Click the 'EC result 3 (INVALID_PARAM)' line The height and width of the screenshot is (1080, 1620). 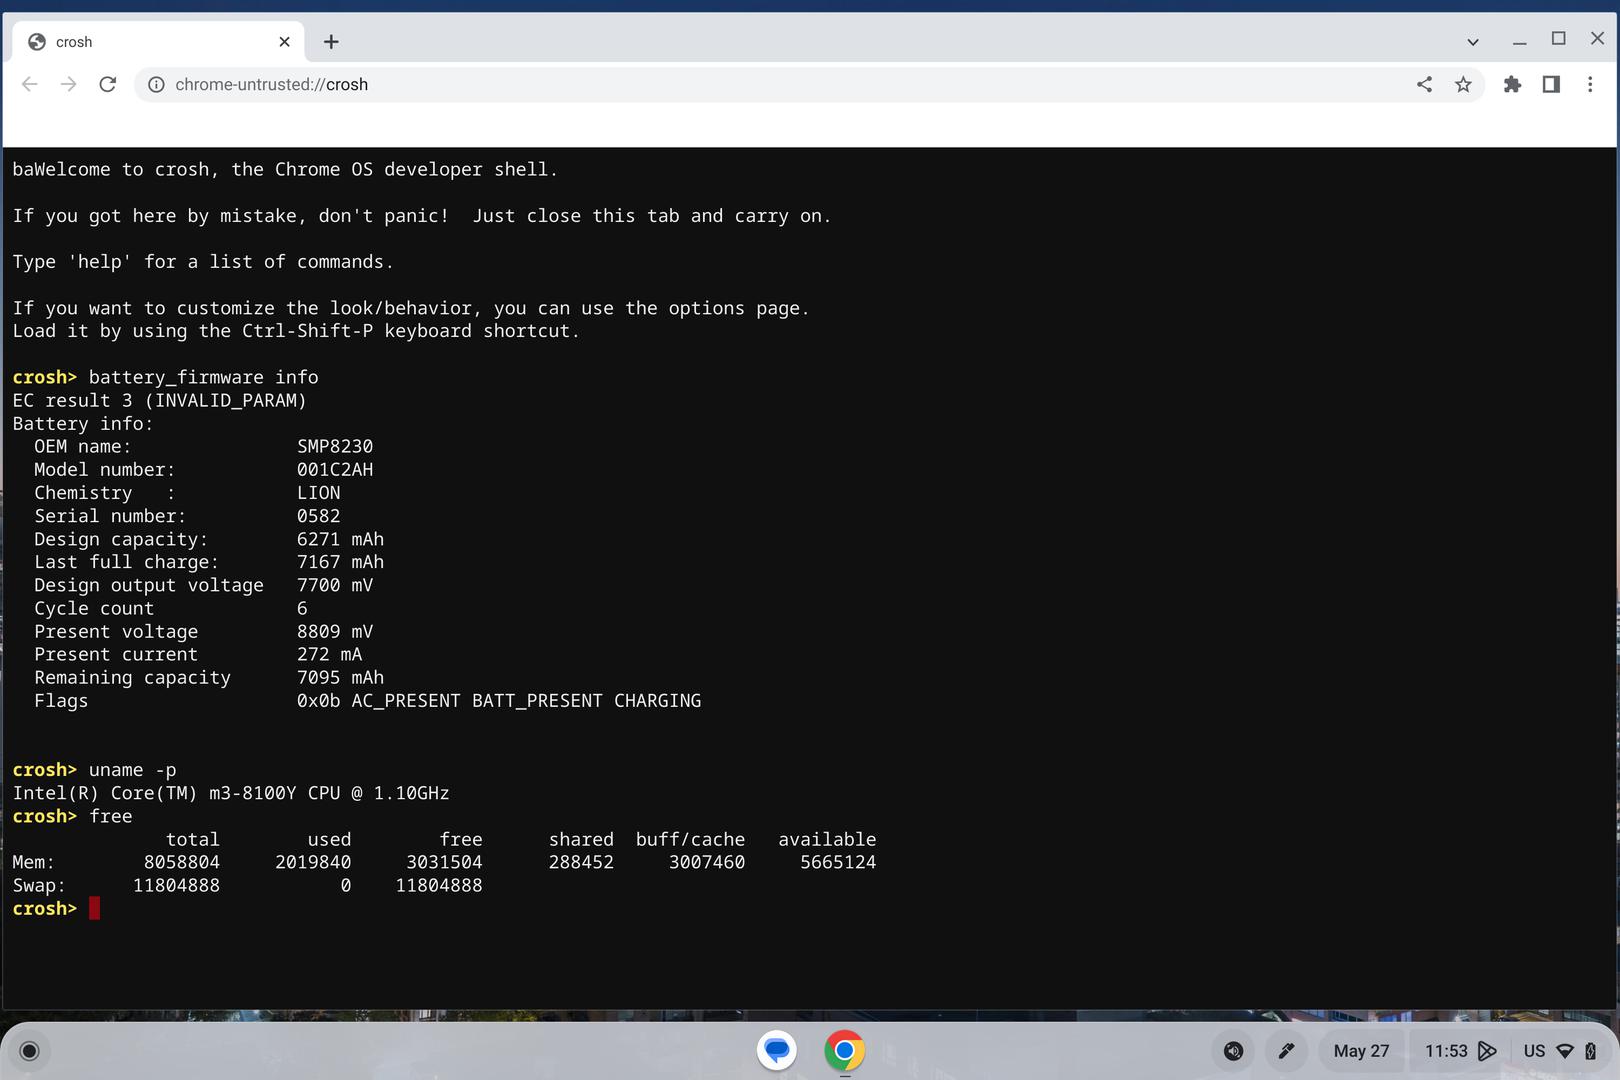(x=159, y=400)
